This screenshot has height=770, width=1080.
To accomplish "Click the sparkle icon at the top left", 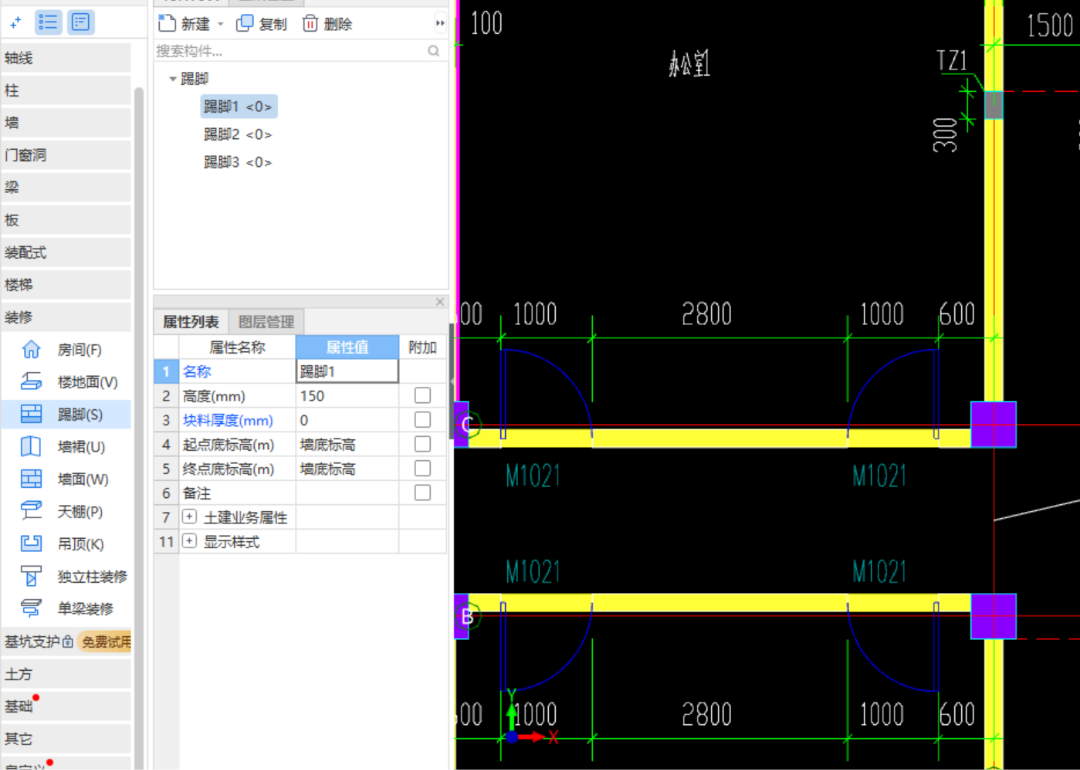I will pyautogui.click(x=16, y=23).
